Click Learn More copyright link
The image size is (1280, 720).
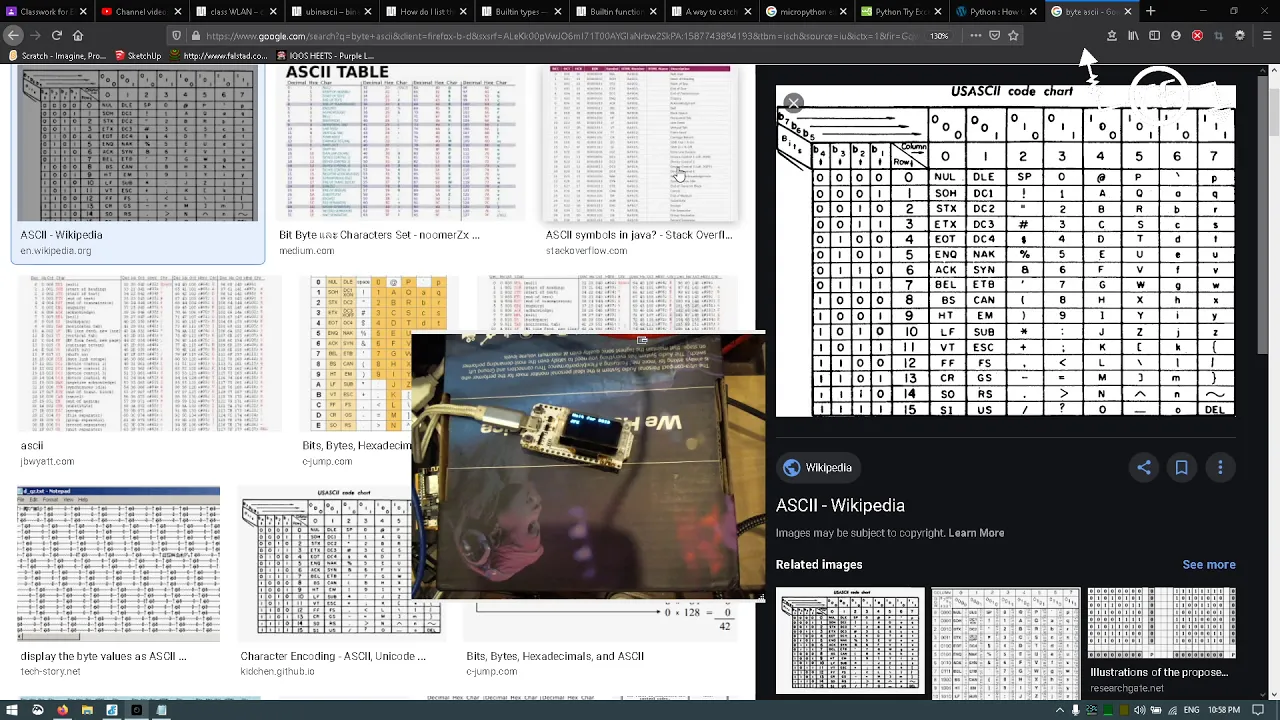976,533
